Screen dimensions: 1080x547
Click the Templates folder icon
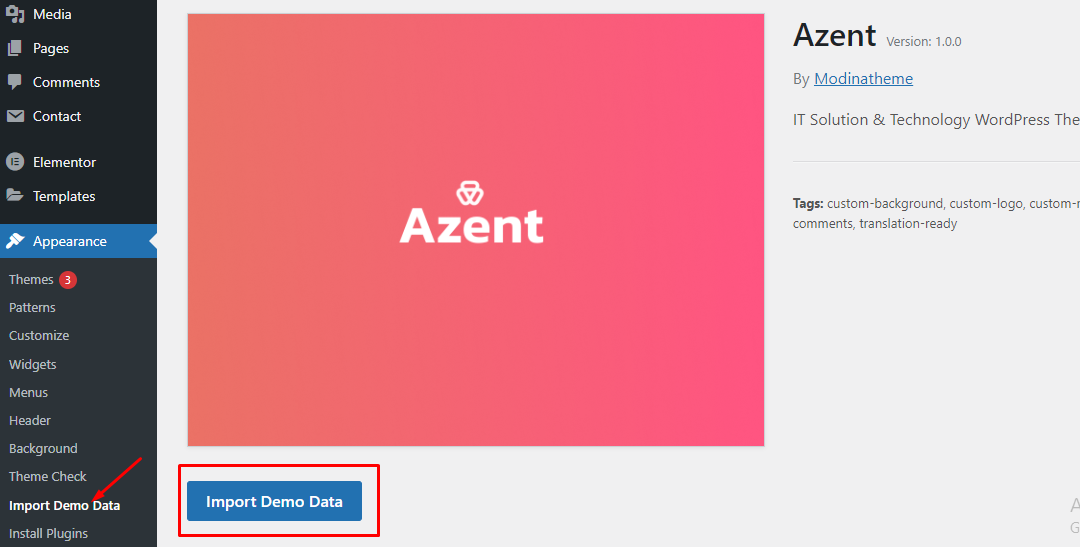15,196
